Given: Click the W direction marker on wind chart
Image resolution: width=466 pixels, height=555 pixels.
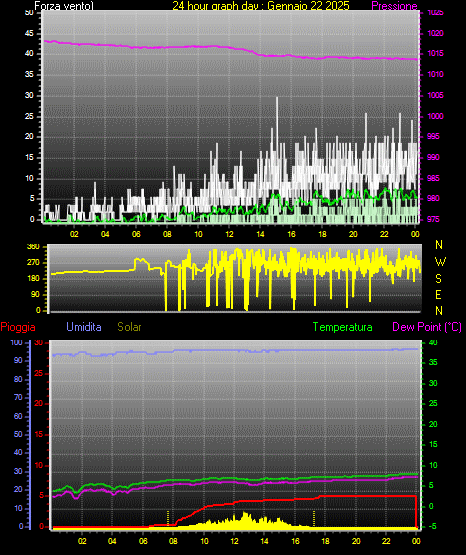Looking at the screenshot, I should tap(440, 262).
